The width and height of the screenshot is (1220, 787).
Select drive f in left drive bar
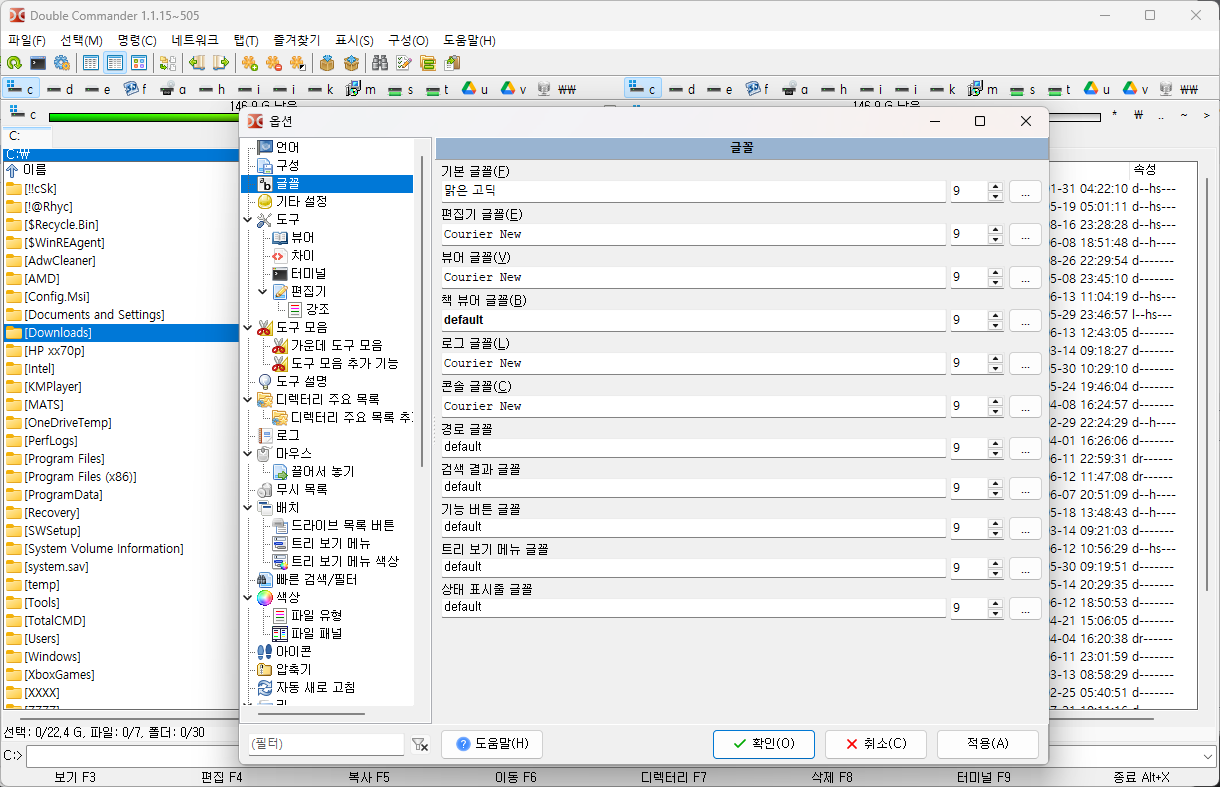click(x=136, y=89)
